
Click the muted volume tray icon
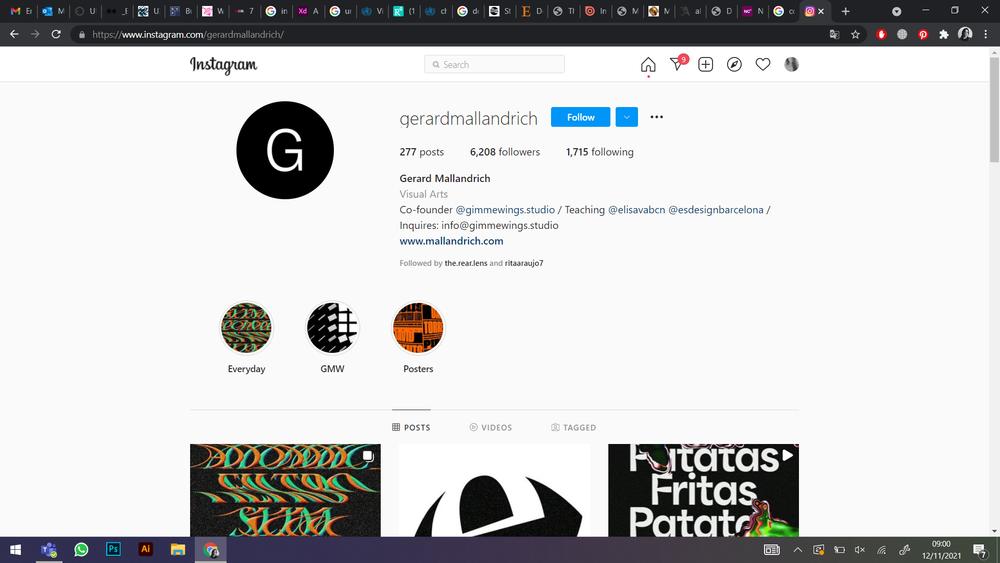[x=860, y=550]
